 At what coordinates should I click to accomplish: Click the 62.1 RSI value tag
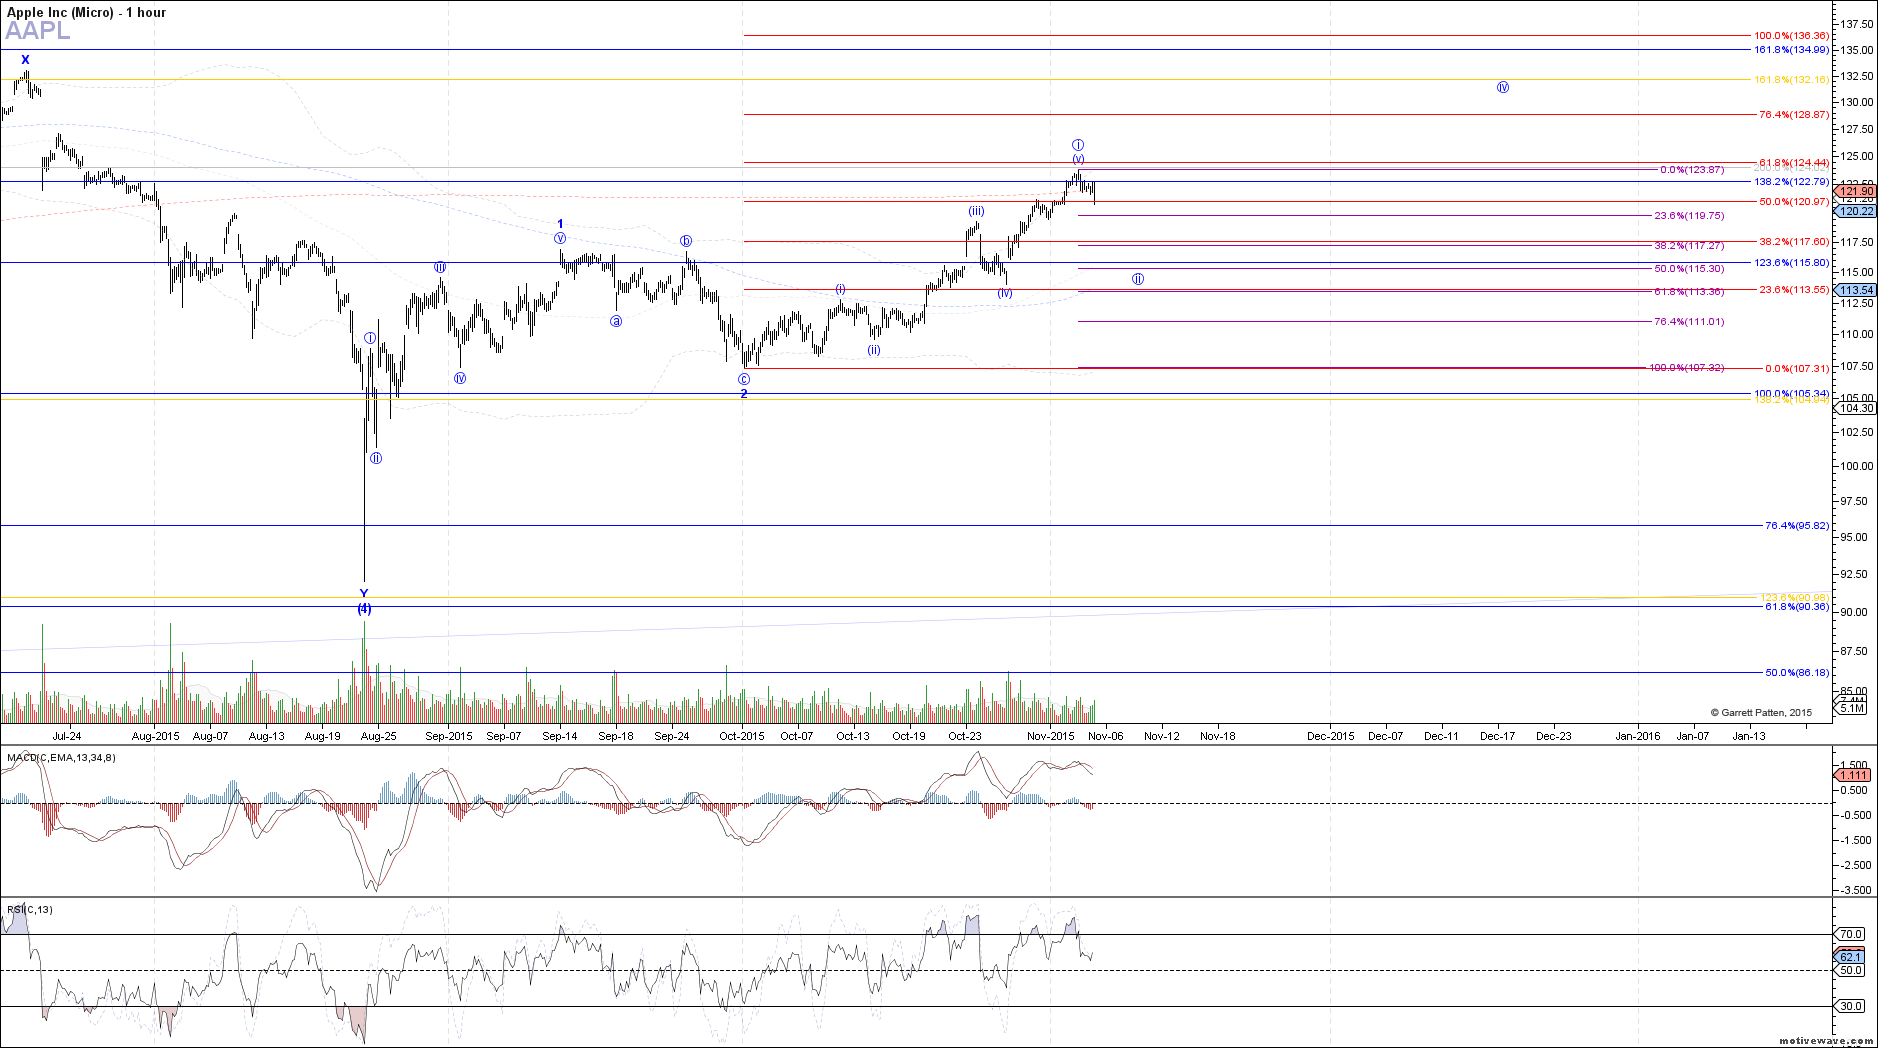(x=1852, y=957)
